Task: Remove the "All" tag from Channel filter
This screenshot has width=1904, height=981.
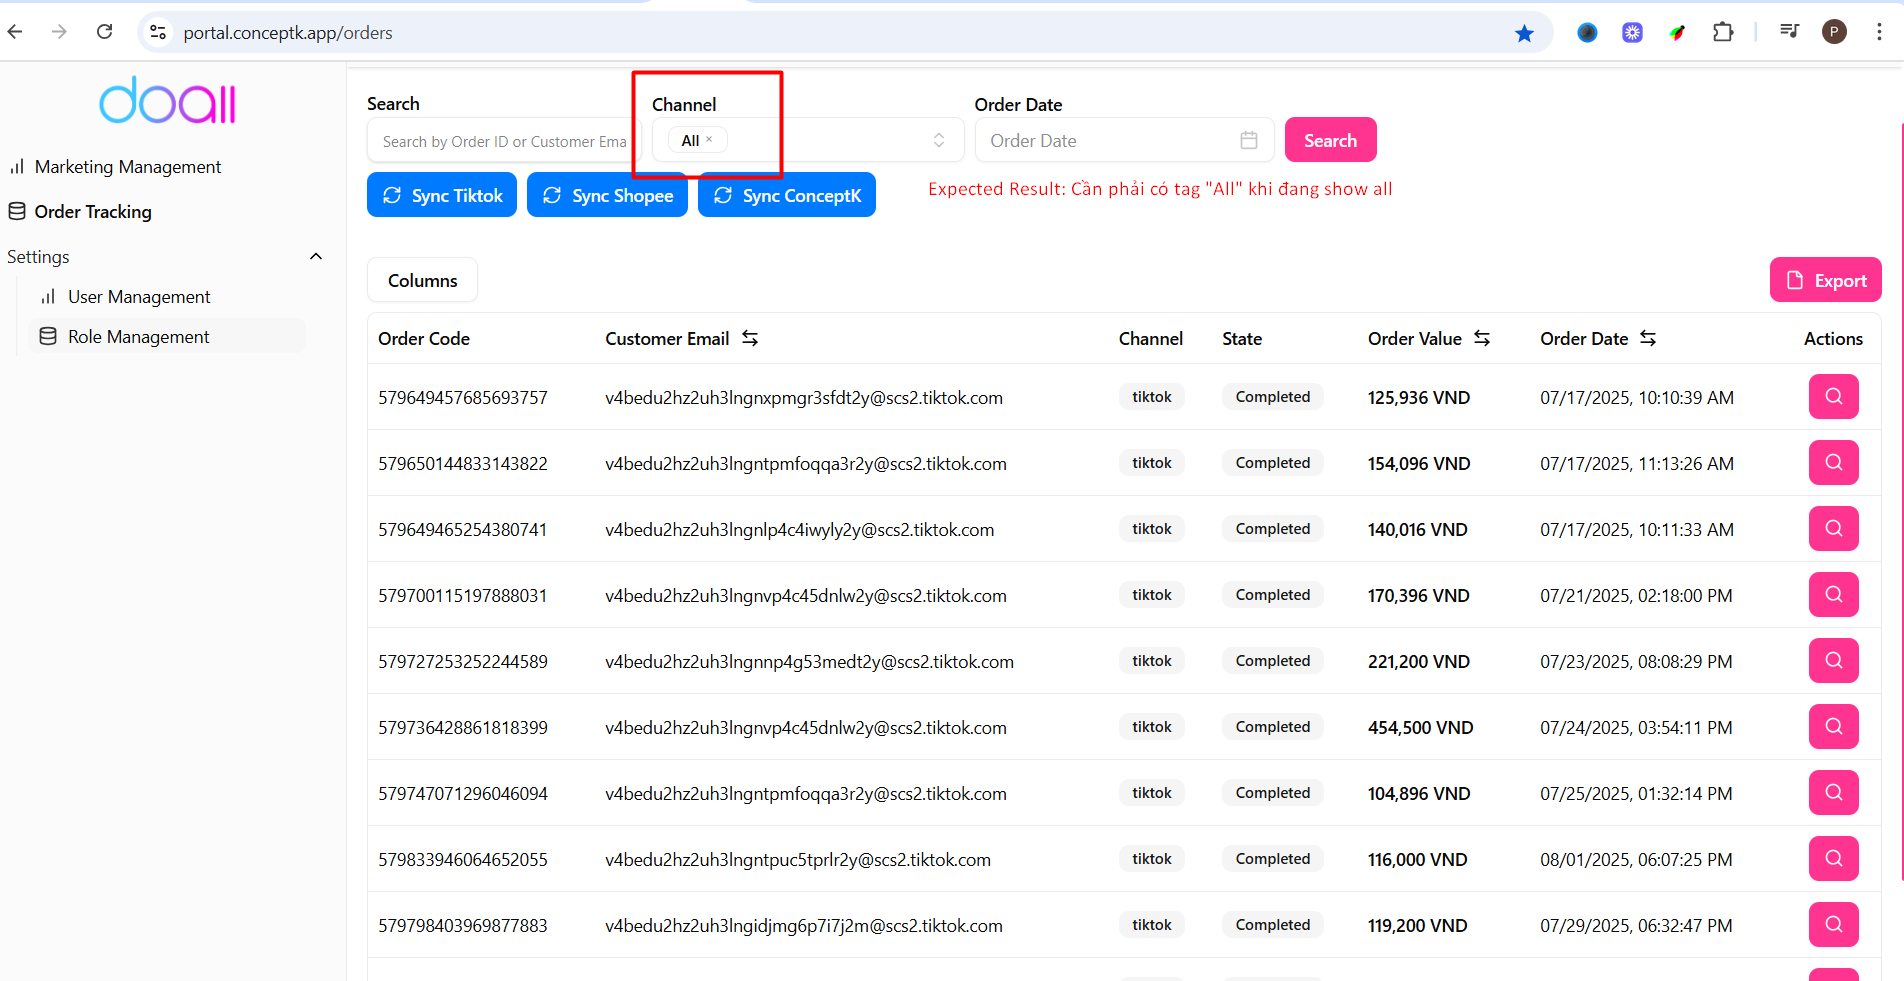Action: point(710,140)
